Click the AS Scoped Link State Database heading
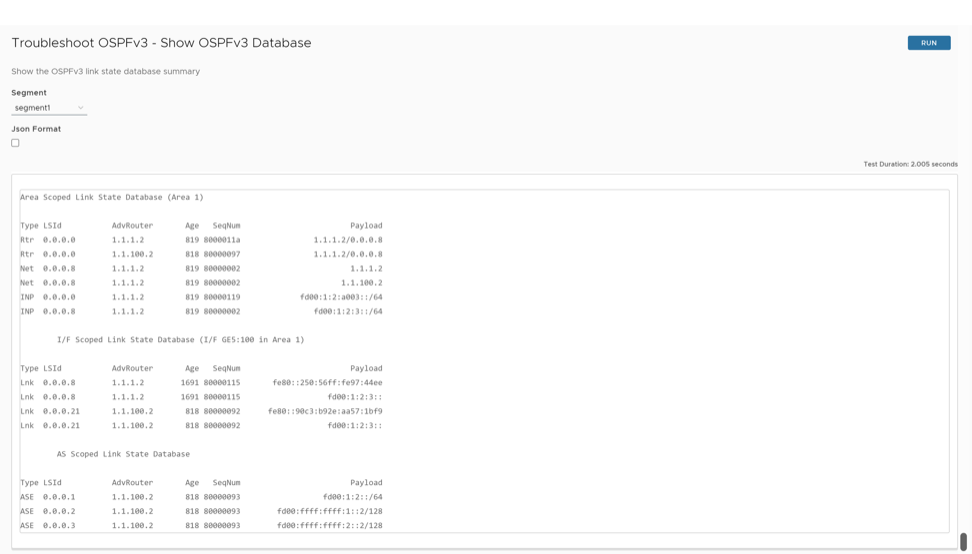This screenshot has width=972, height=554. point(123,454)
